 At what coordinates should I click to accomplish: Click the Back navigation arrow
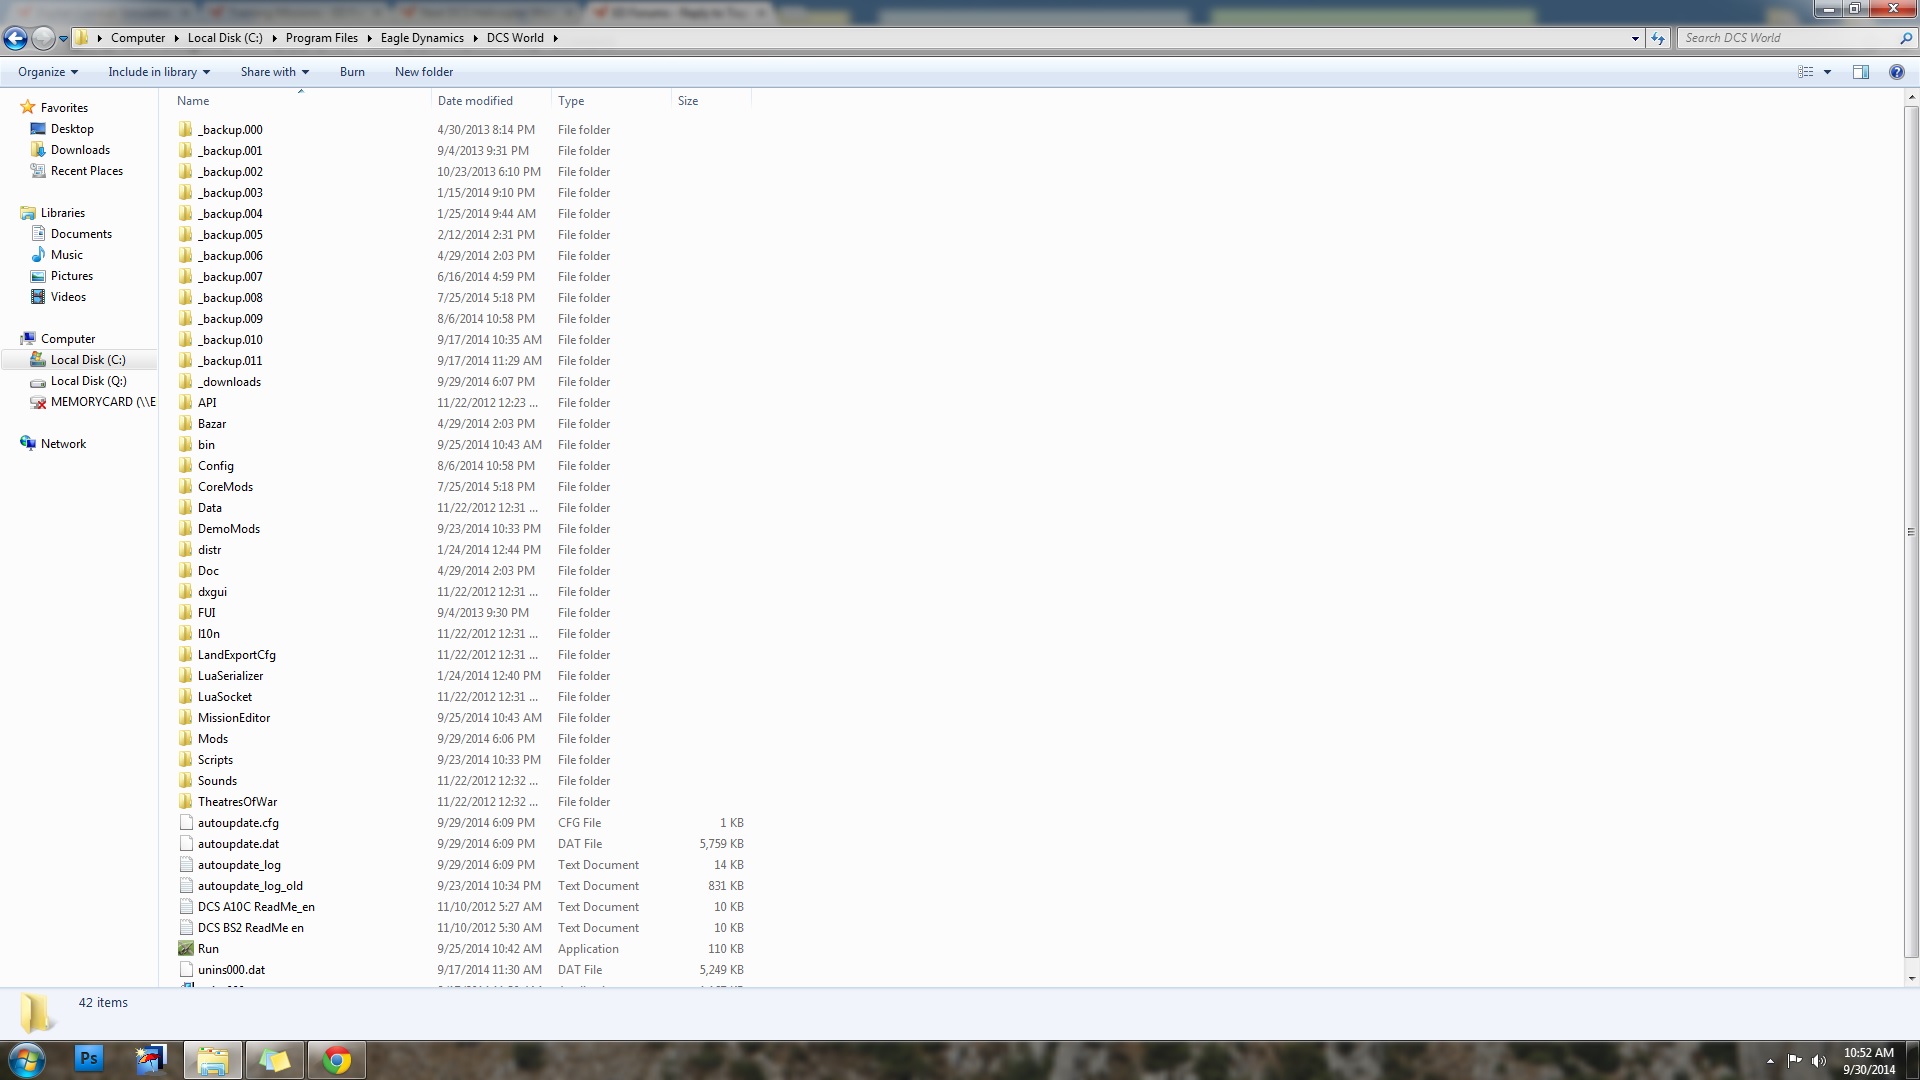coord(15,38)
